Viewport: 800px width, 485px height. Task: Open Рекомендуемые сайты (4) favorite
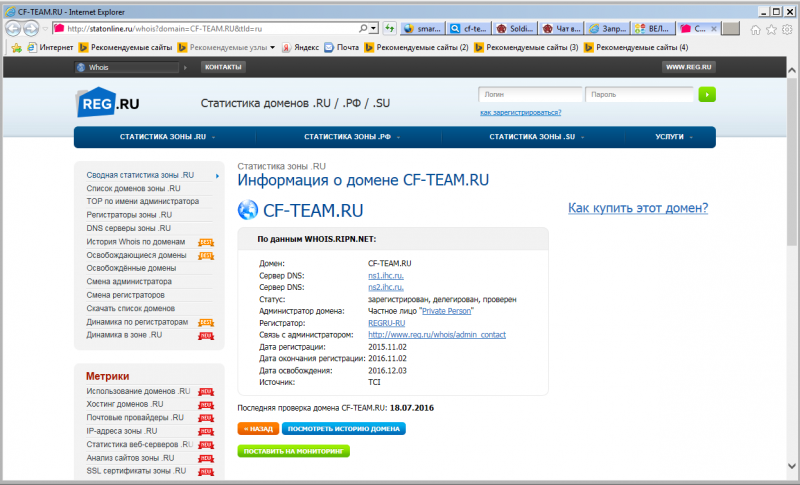tap(636, 47)
